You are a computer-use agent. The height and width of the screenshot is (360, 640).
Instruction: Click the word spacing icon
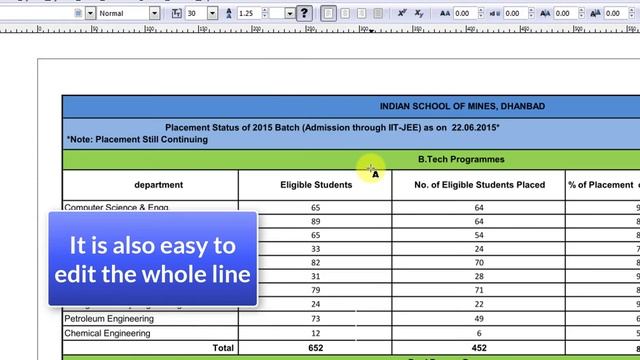tap(495, 13)
